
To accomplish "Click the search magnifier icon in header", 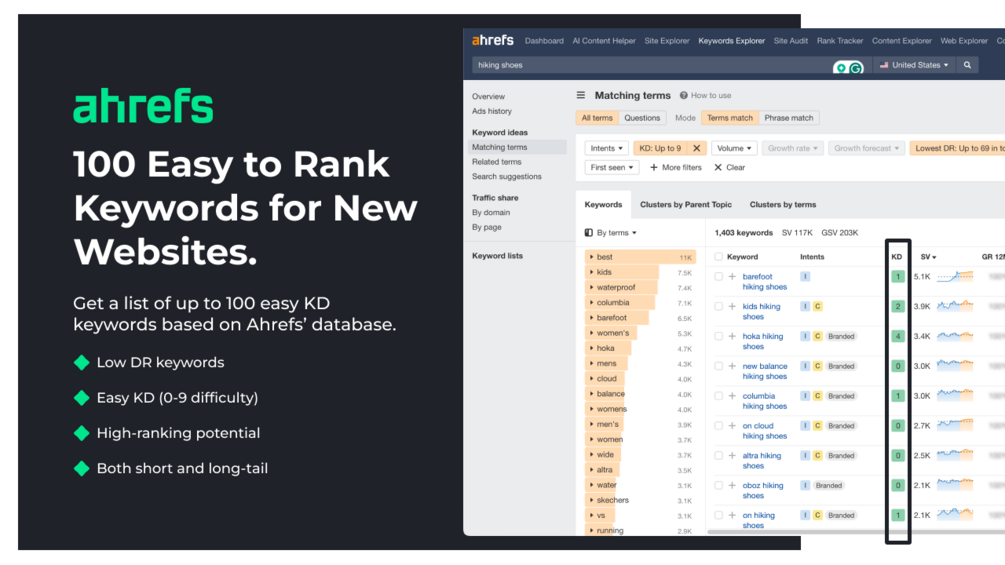I will tap(967, 65).
